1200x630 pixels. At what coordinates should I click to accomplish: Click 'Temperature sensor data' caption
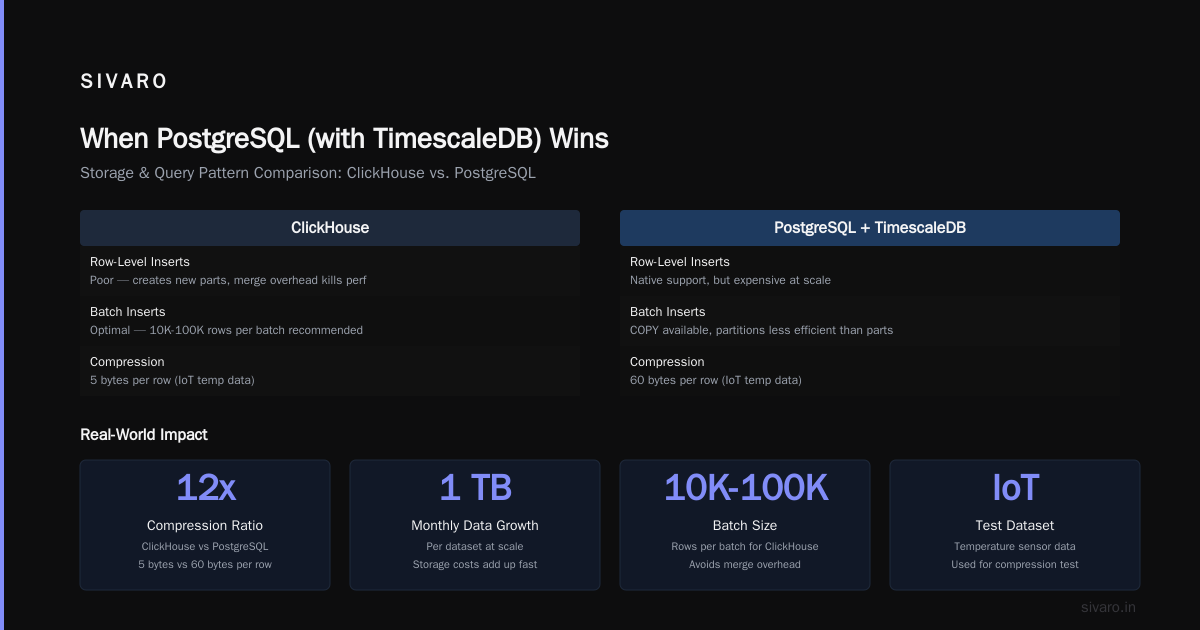point(1015,546)
